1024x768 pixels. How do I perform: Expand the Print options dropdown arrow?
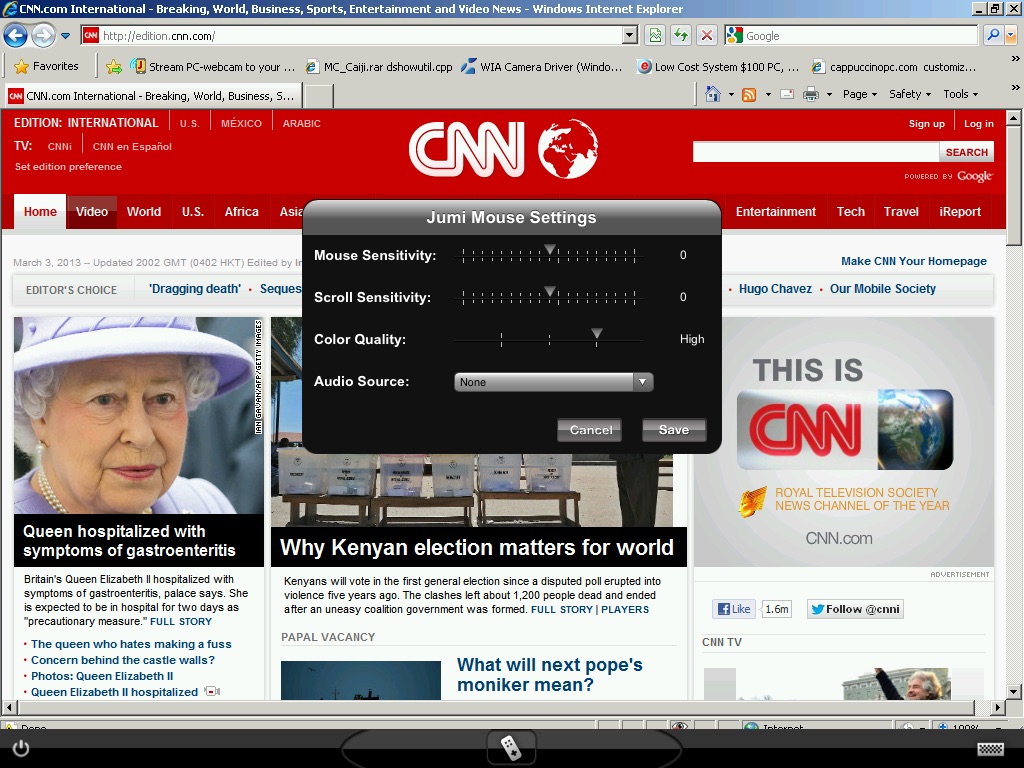[829, 95]
